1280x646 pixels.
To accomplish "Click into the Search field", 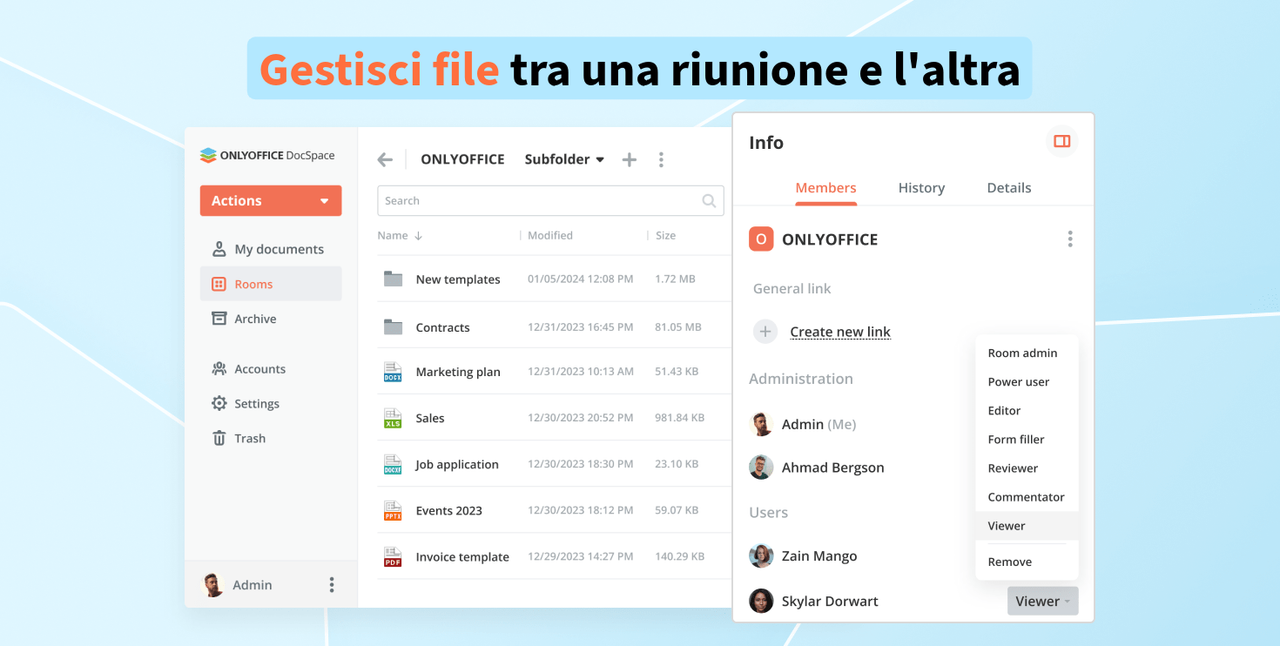I will [550, 201].
